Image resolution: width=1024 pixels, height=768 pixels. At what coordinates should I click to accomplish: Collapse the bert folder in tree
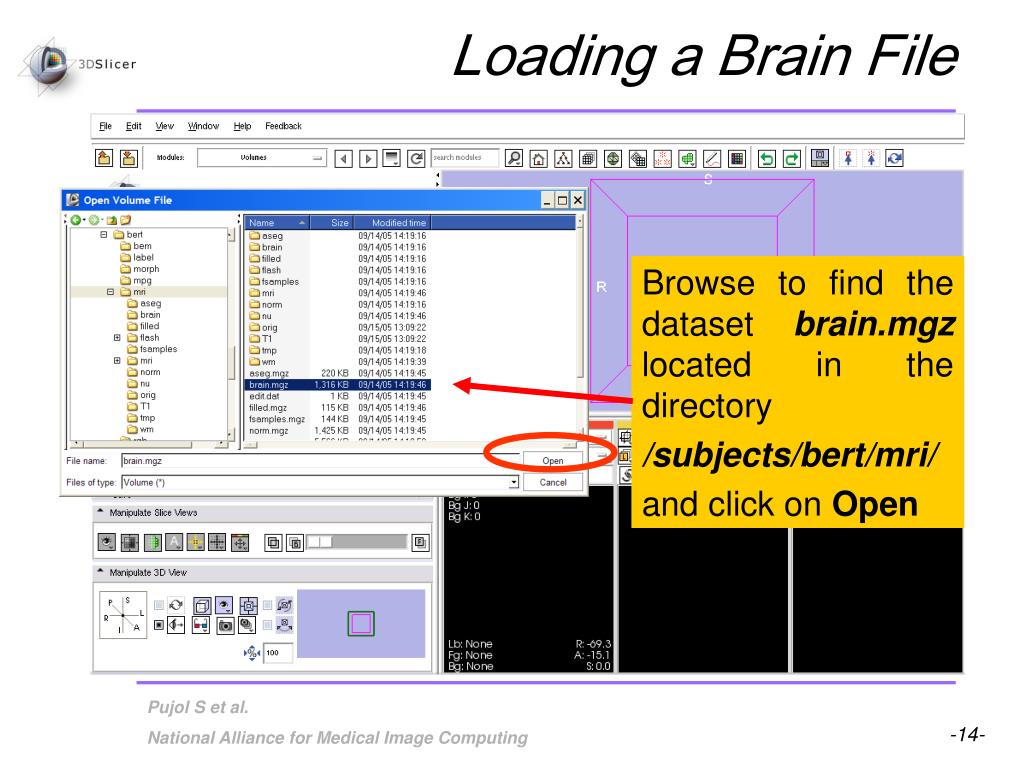point(104,234)
